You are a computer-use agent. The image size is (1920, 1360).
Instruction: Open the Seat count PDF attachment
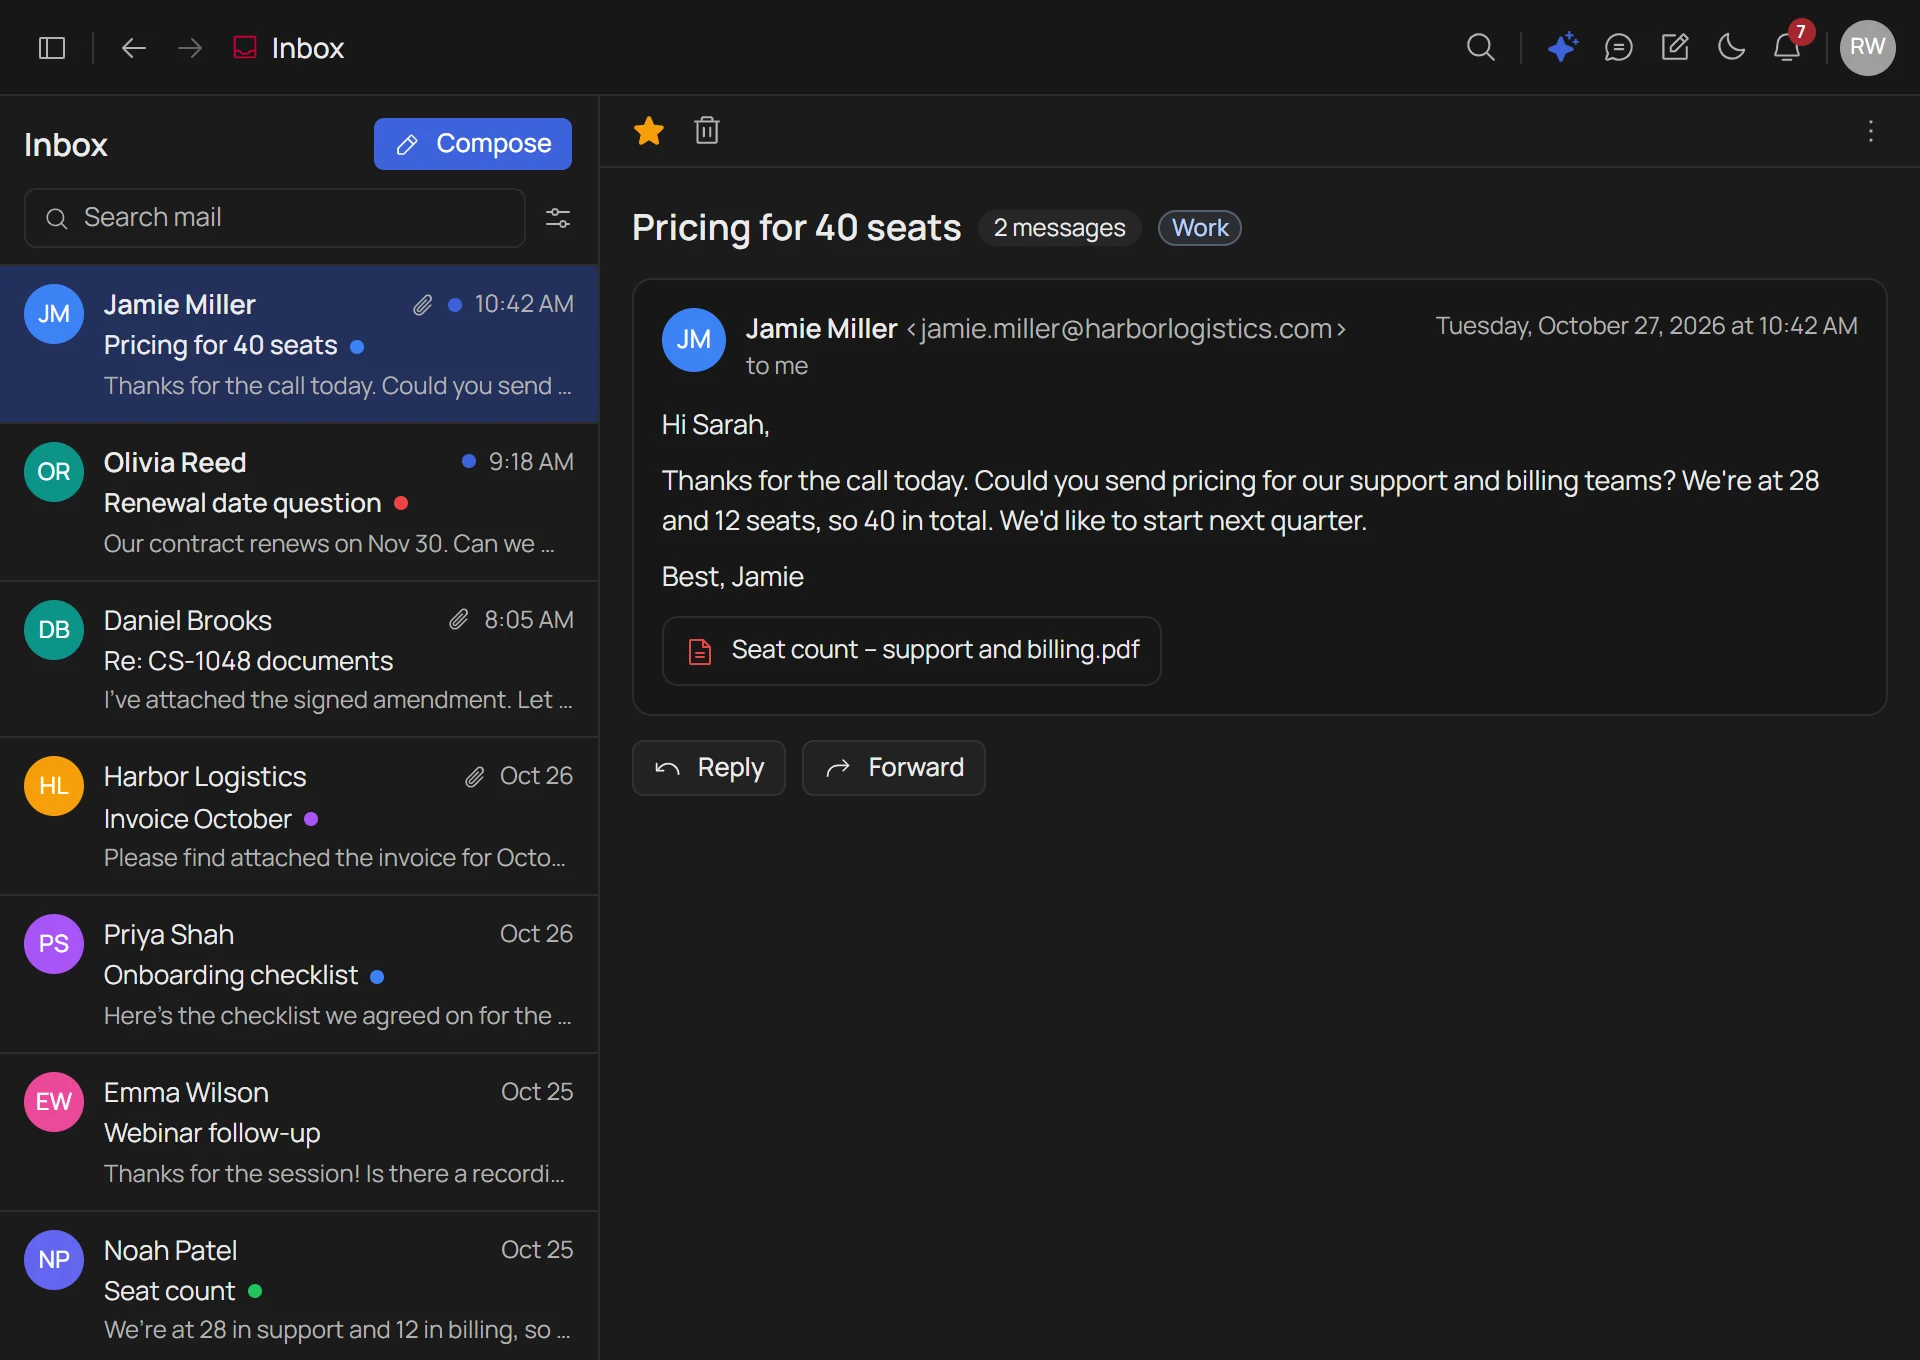coord(912,651)
